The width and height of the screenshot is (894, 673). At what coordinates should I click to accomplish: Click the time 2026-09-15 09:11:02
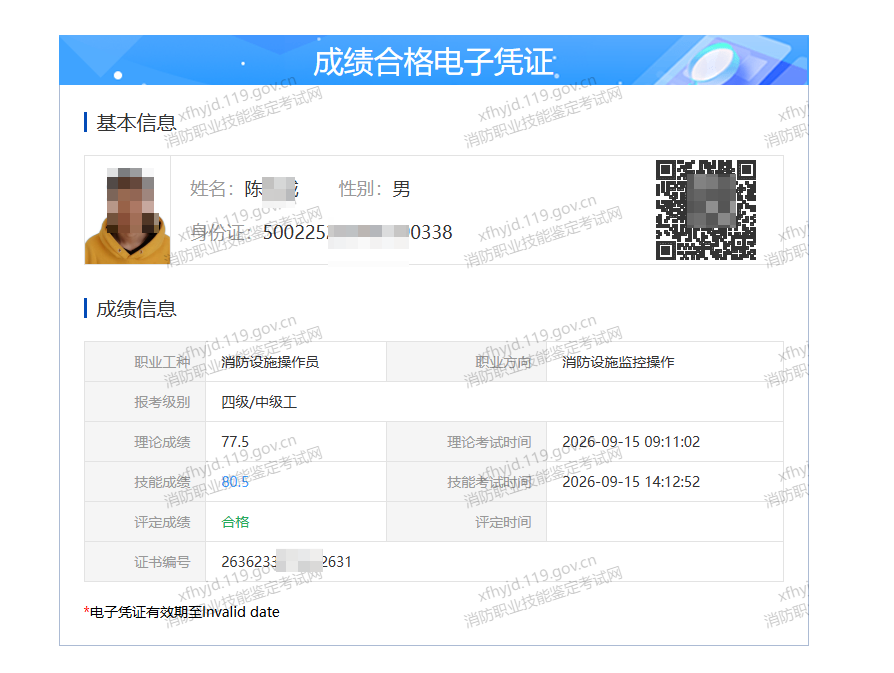click(631, 441)
